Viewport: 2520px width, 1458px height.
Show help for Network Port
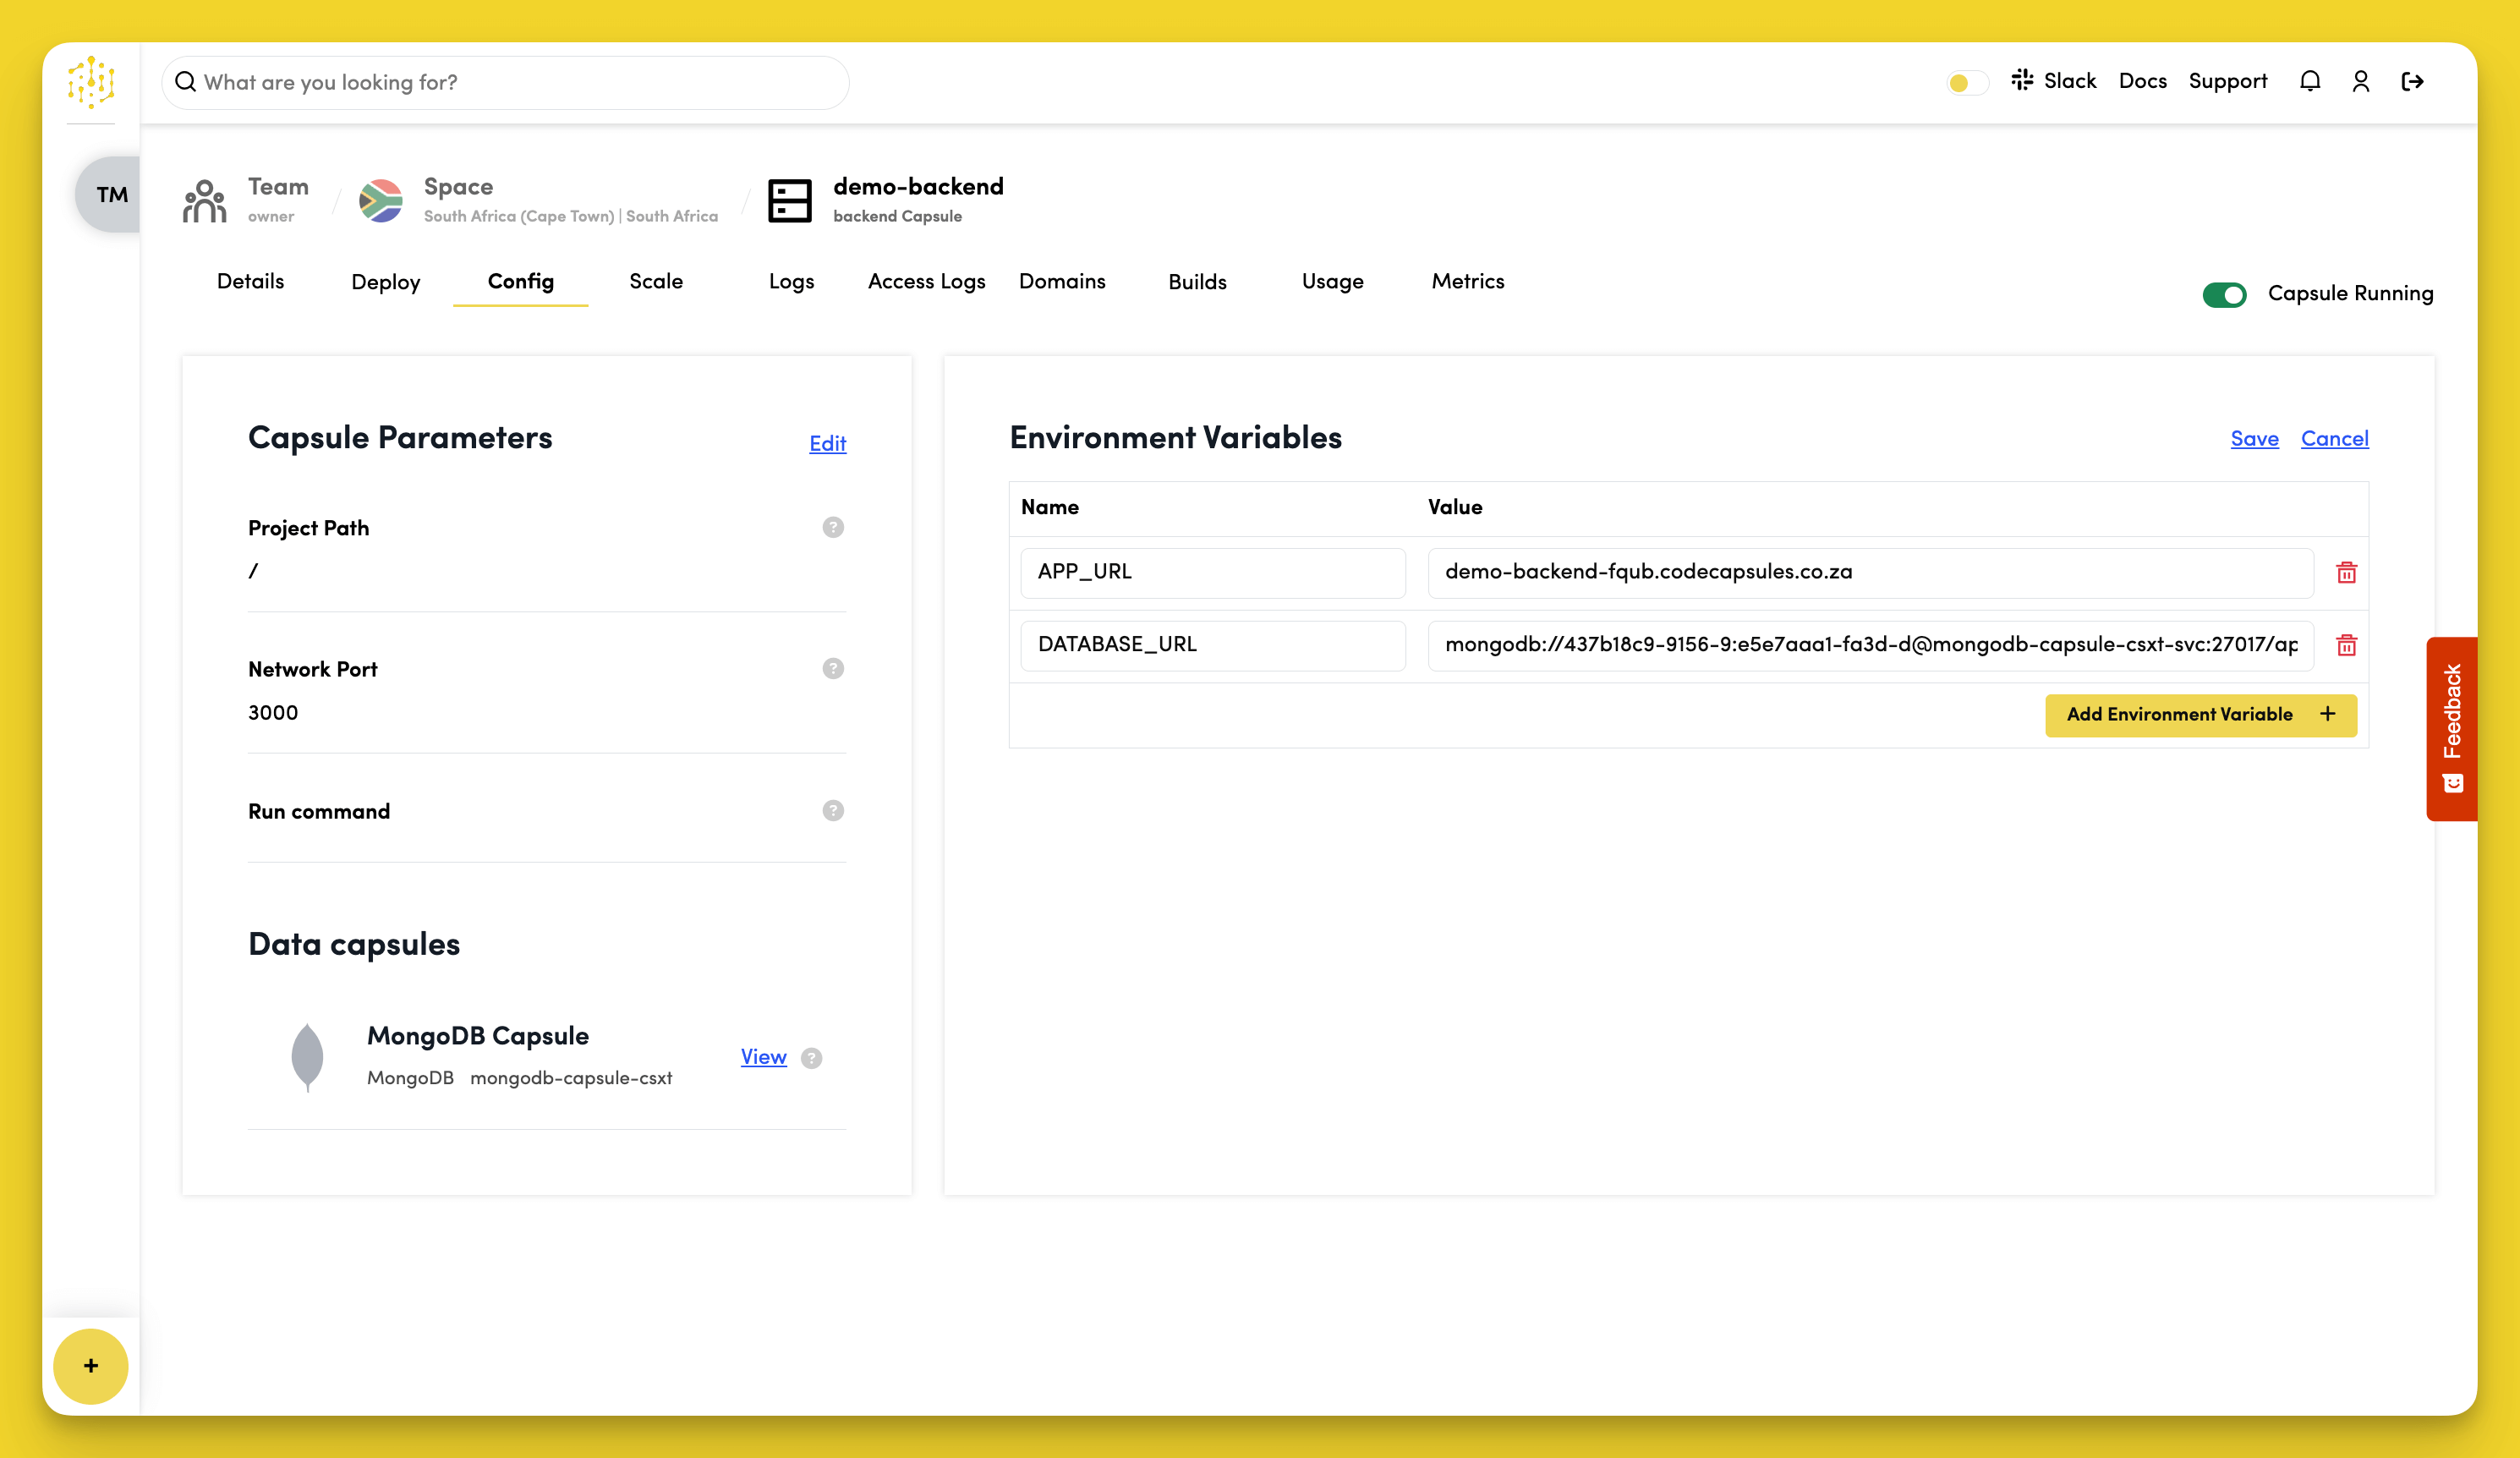tap(832, 668)
